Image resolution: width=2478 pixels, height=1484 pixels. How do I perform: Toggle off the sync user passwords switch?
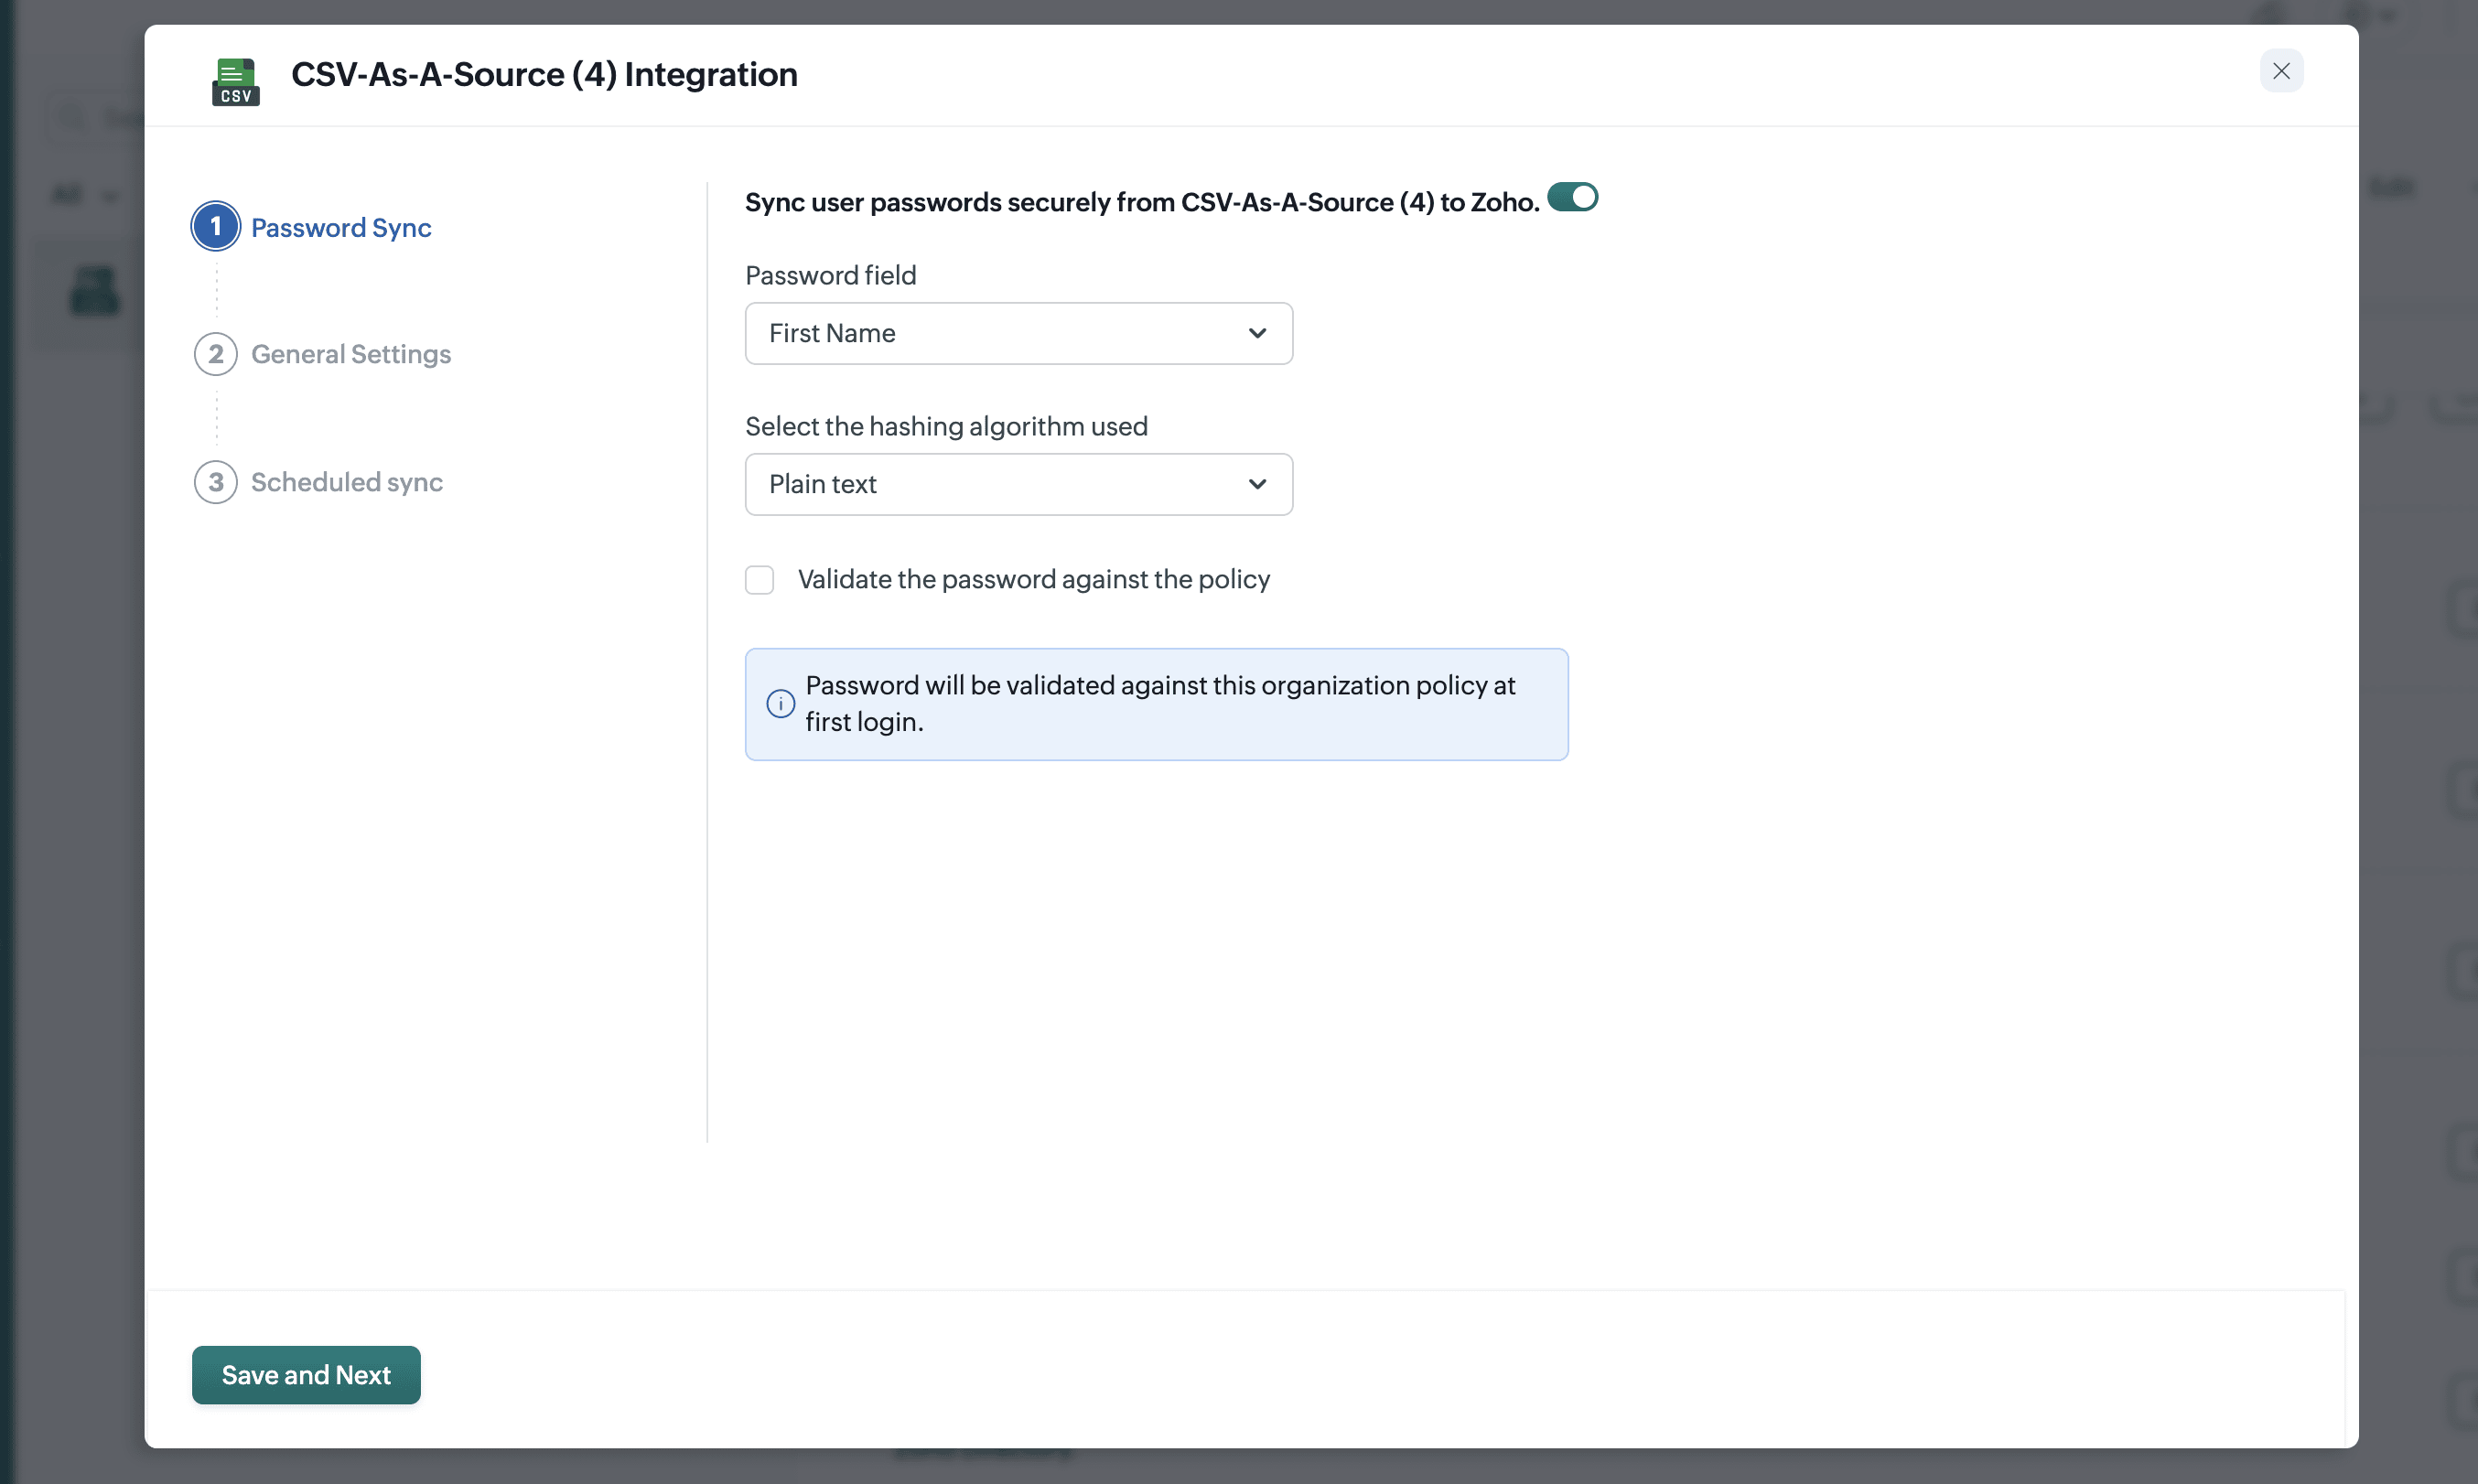[x=1572, y=197]
